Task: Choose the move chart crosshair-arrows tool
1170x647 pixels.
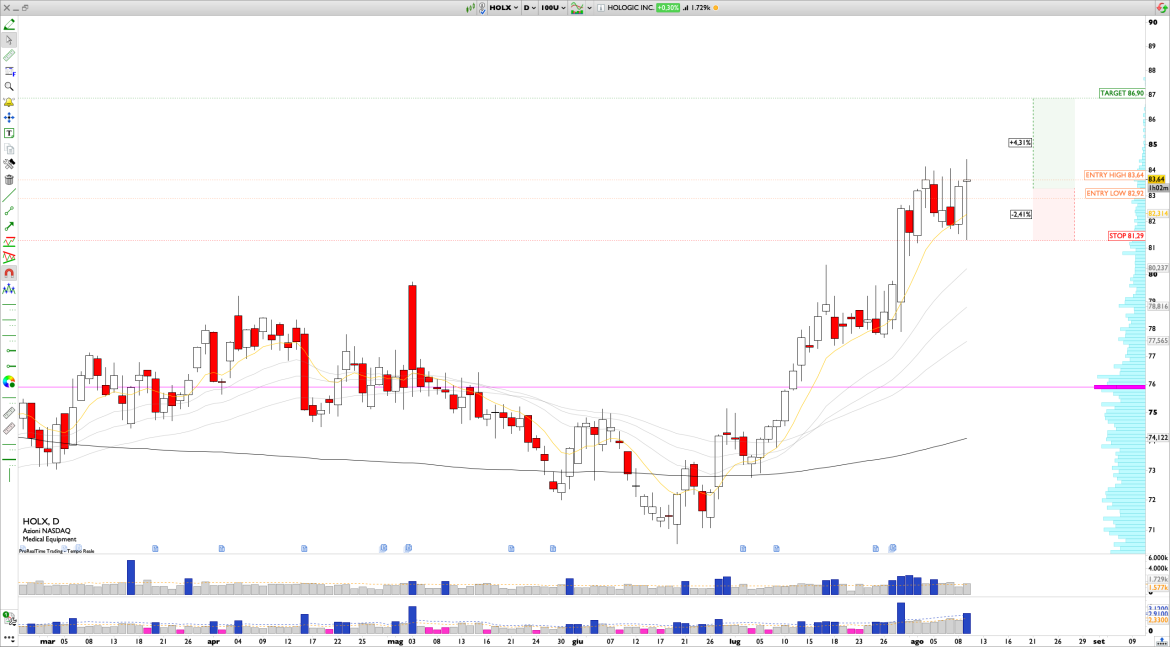Action: click(x=9, y=117)
